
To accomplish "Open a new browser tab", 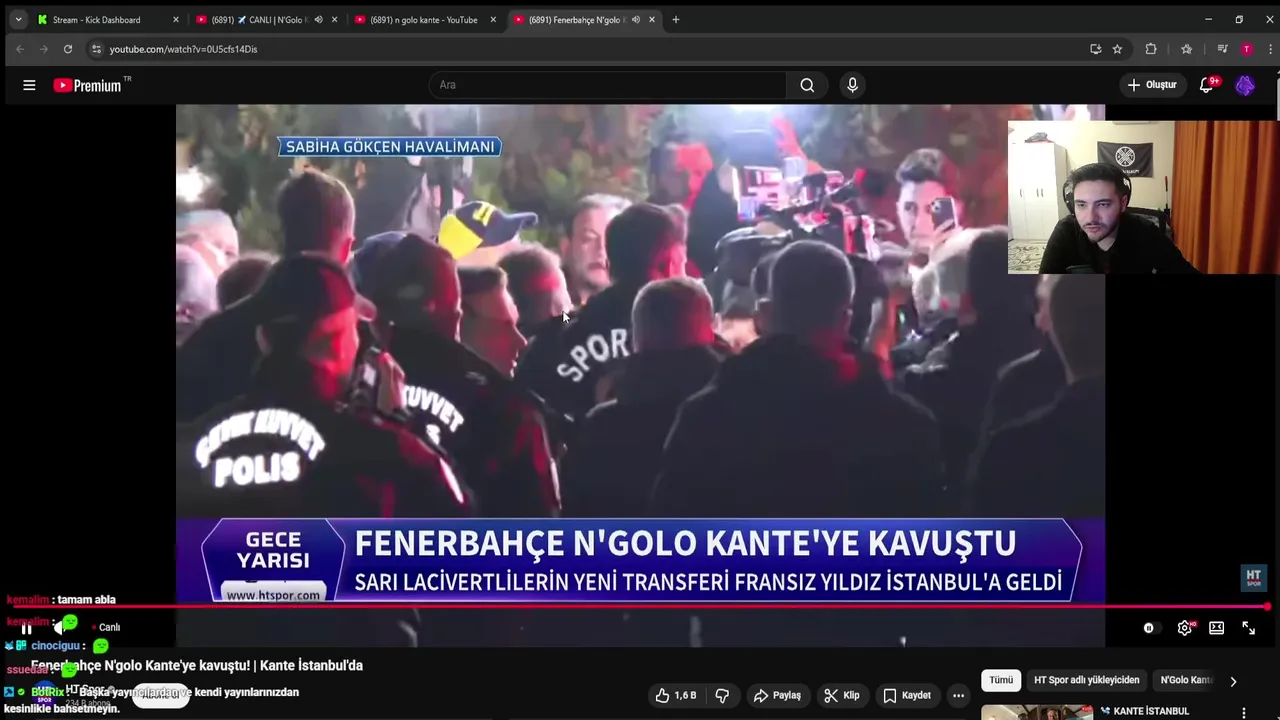I will pos(676,19).
